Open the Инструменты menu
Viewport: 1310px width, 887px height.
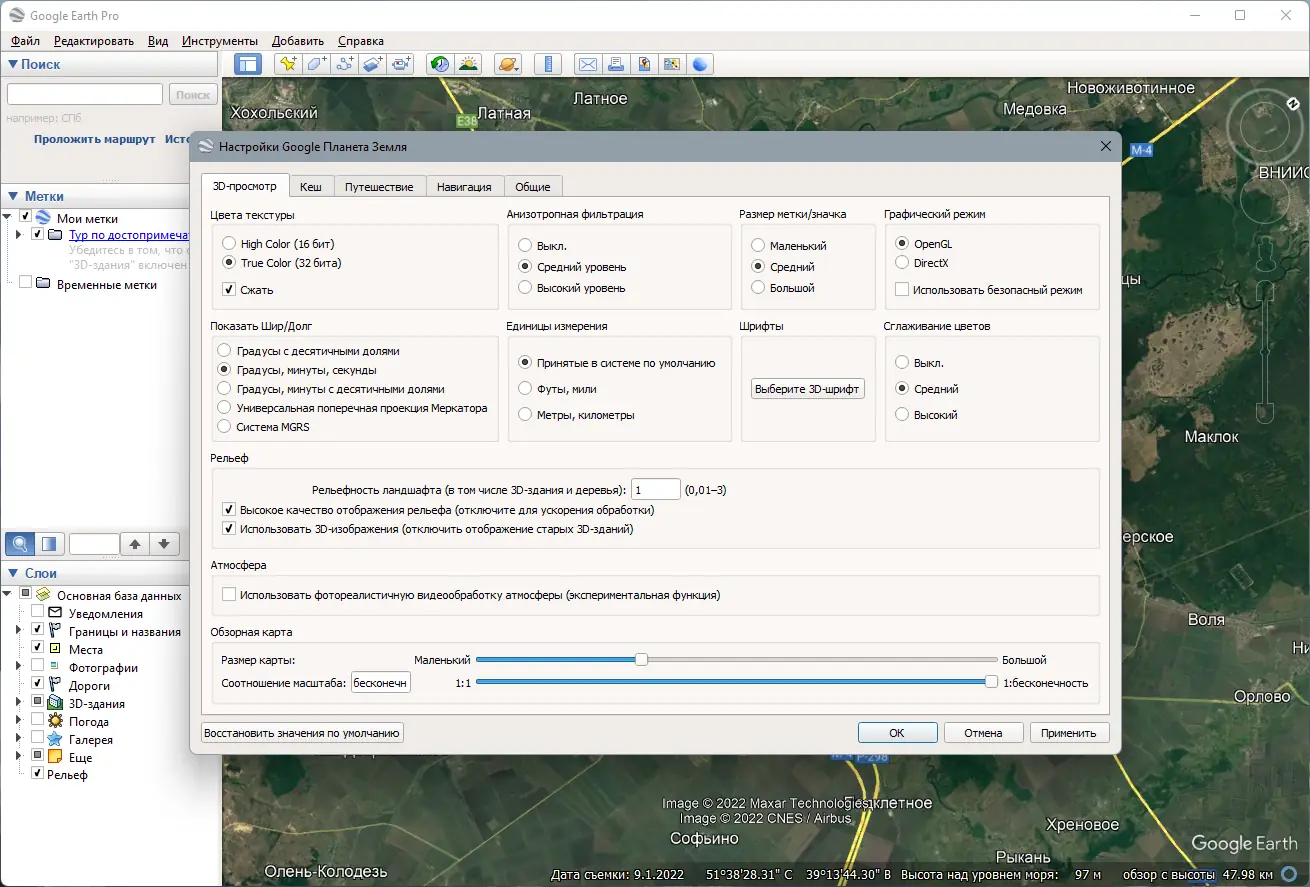220,41
